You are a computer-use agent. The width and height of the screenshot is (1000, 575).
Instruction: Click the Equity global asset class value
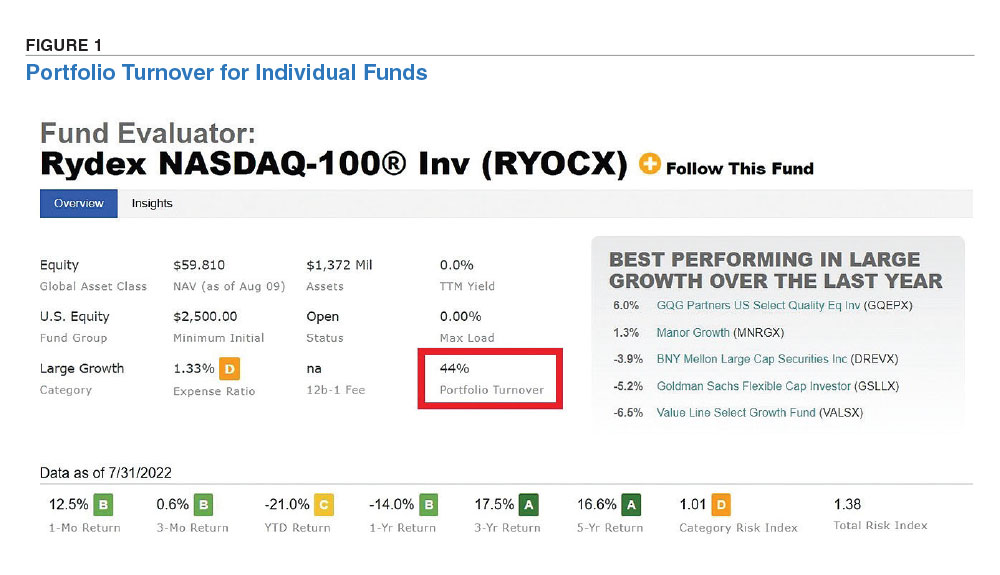pyautogui.click(x=59, y=265)
